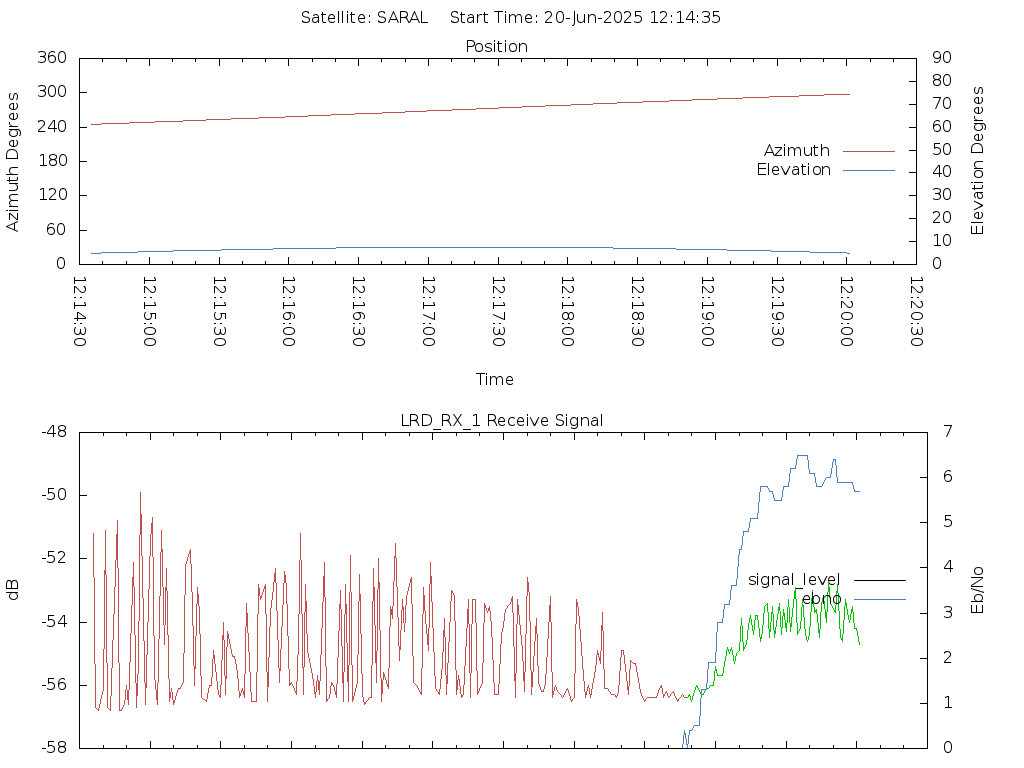Image resolution: width=1024 pixels, height=768 pixels.
Task: Click the 3 tick on Eb/No axis
Action: click(x=948, y=613)
